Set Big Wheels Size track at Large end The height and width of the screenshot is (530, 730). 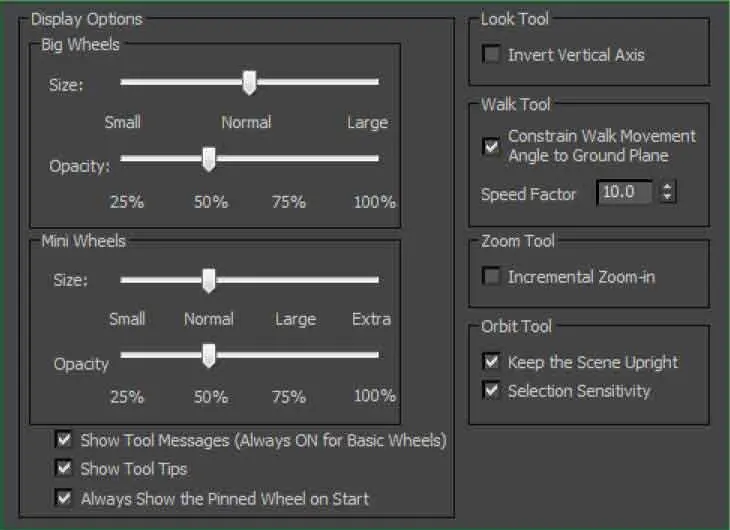(376, 82)
